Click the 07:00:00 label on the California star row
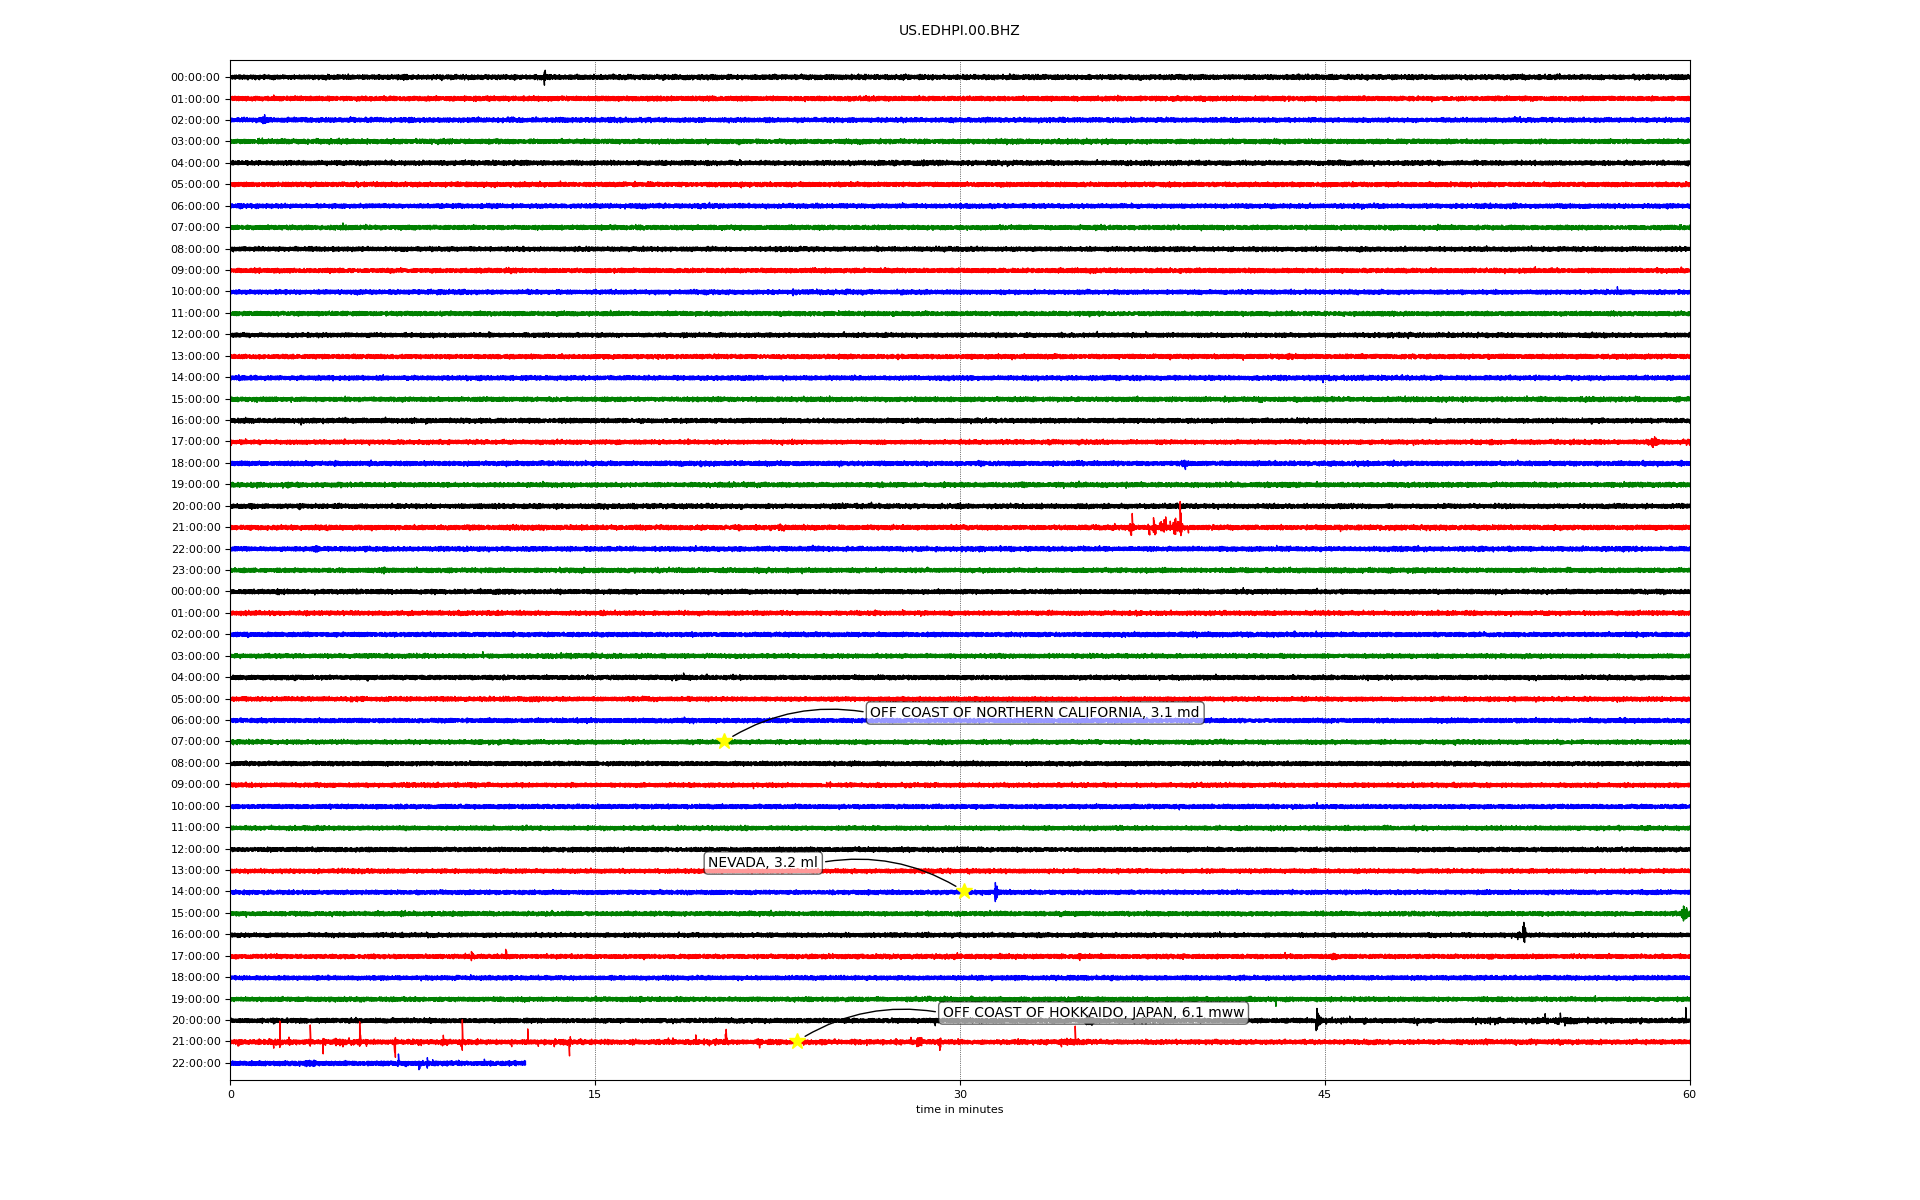 (195, 742)
